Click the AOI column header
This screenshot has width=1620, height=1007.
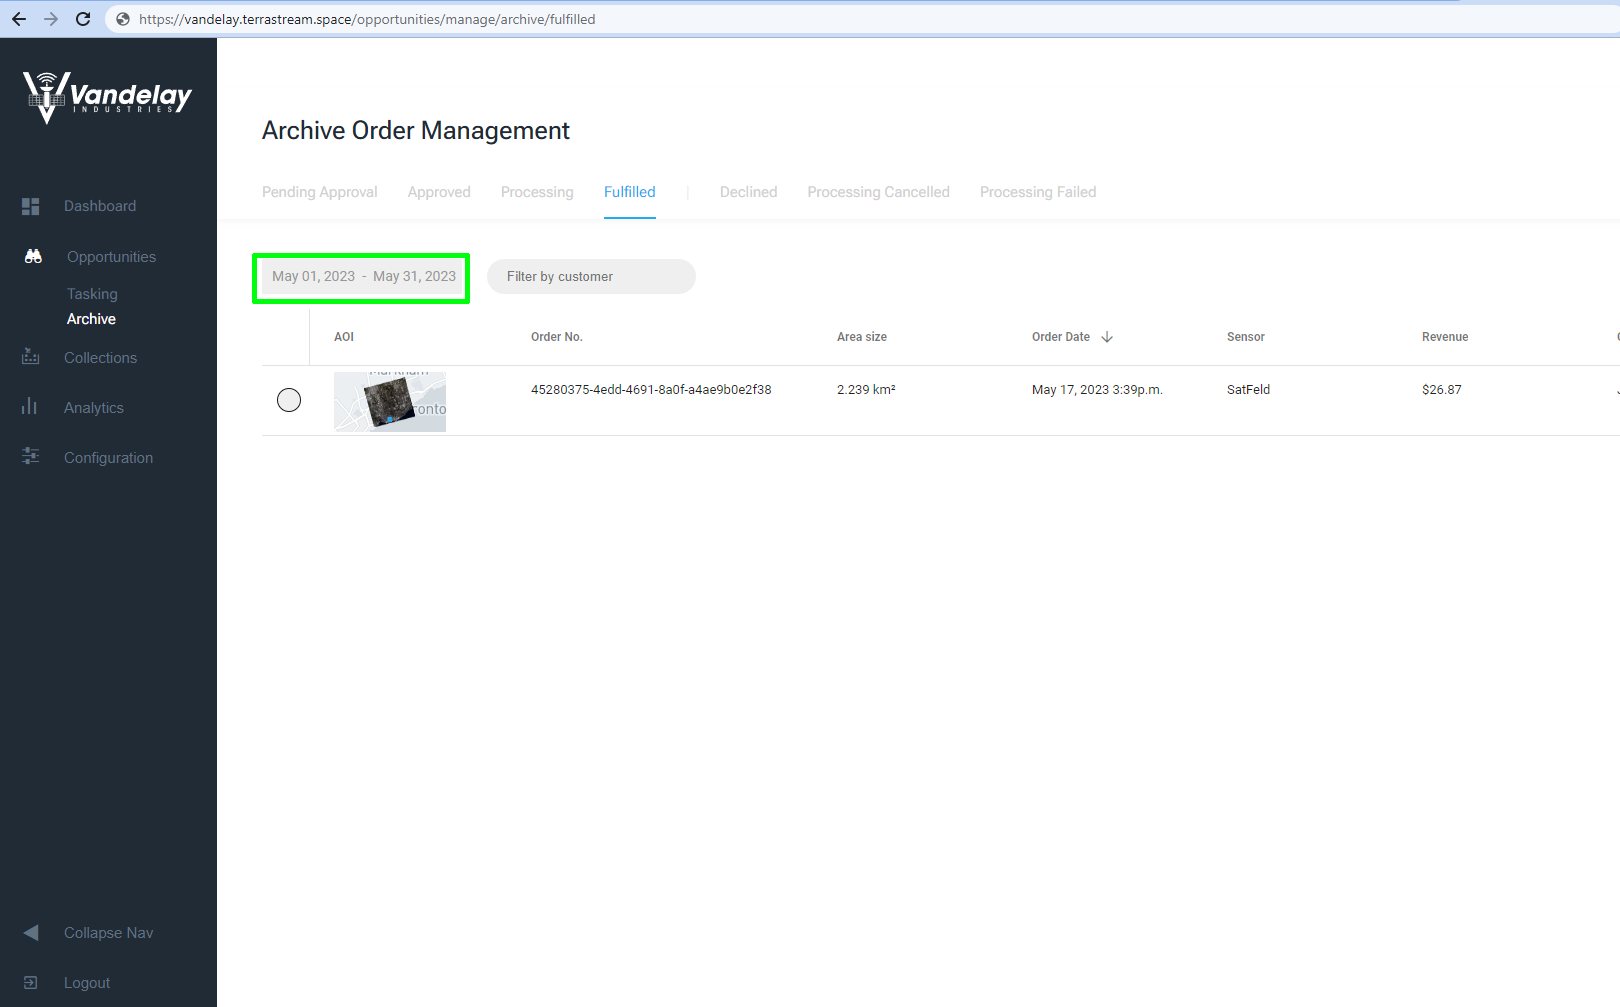coord(344,337)
